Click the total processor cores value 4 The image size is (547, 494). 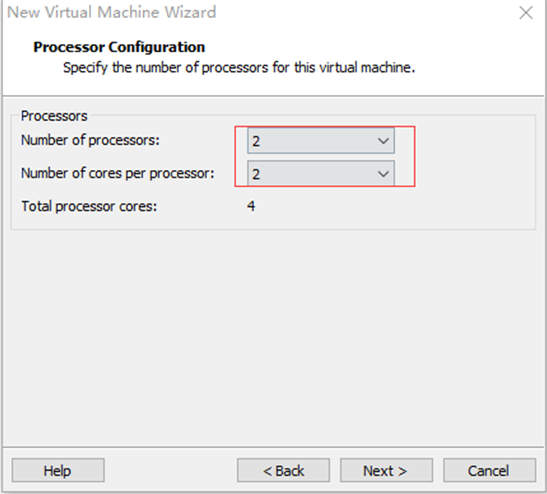(251, 206)
